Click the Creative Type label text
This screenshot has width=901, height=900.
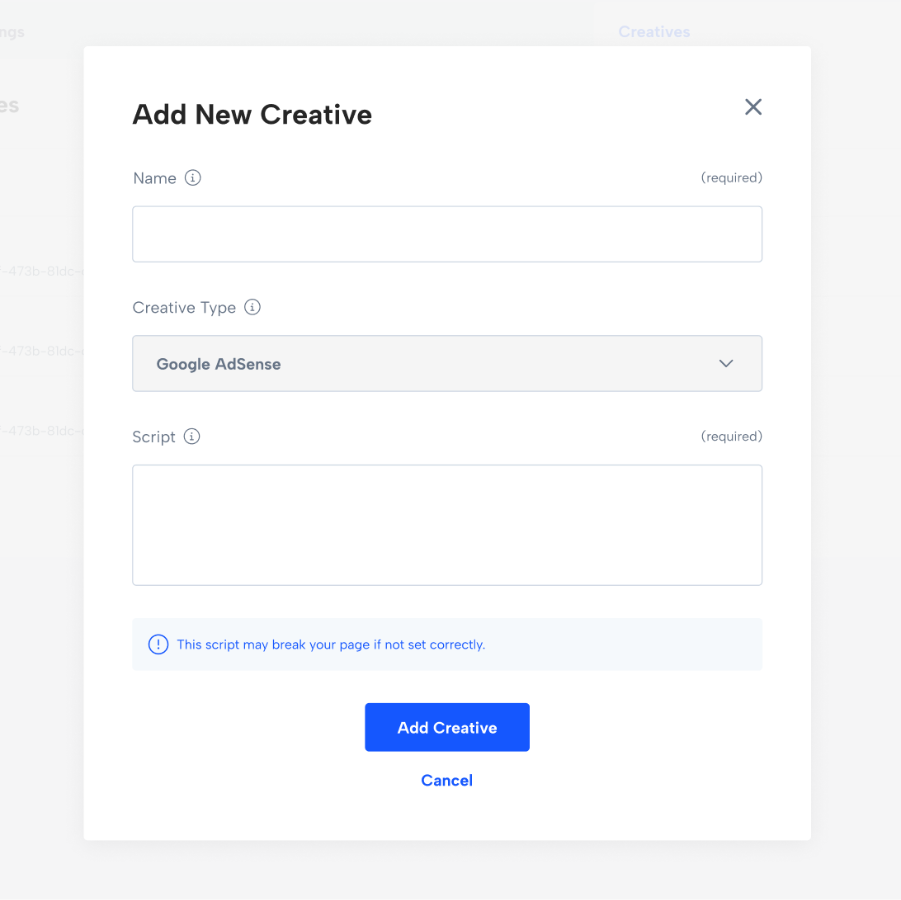[x=184, y=307]
